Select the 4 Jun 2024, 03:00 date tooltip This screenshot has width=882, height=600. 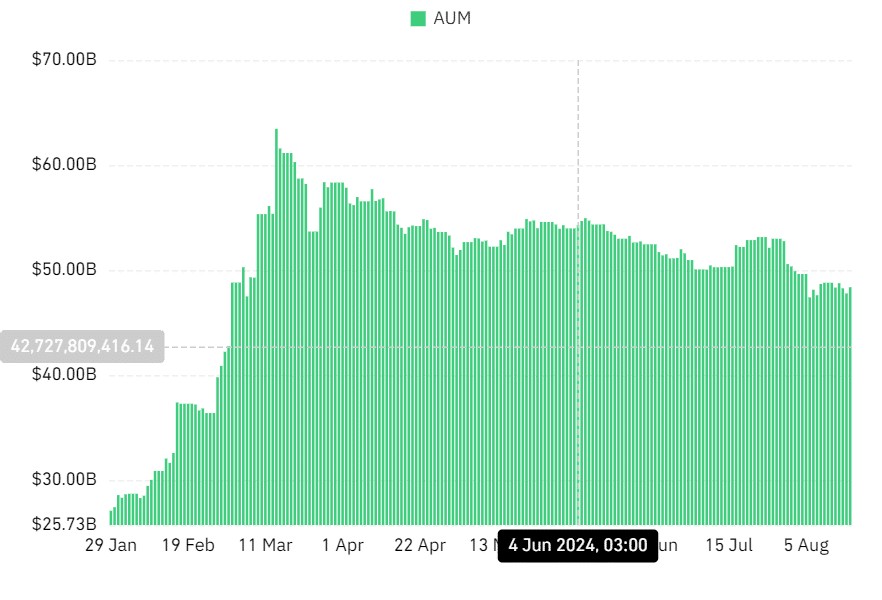point(578,546)
